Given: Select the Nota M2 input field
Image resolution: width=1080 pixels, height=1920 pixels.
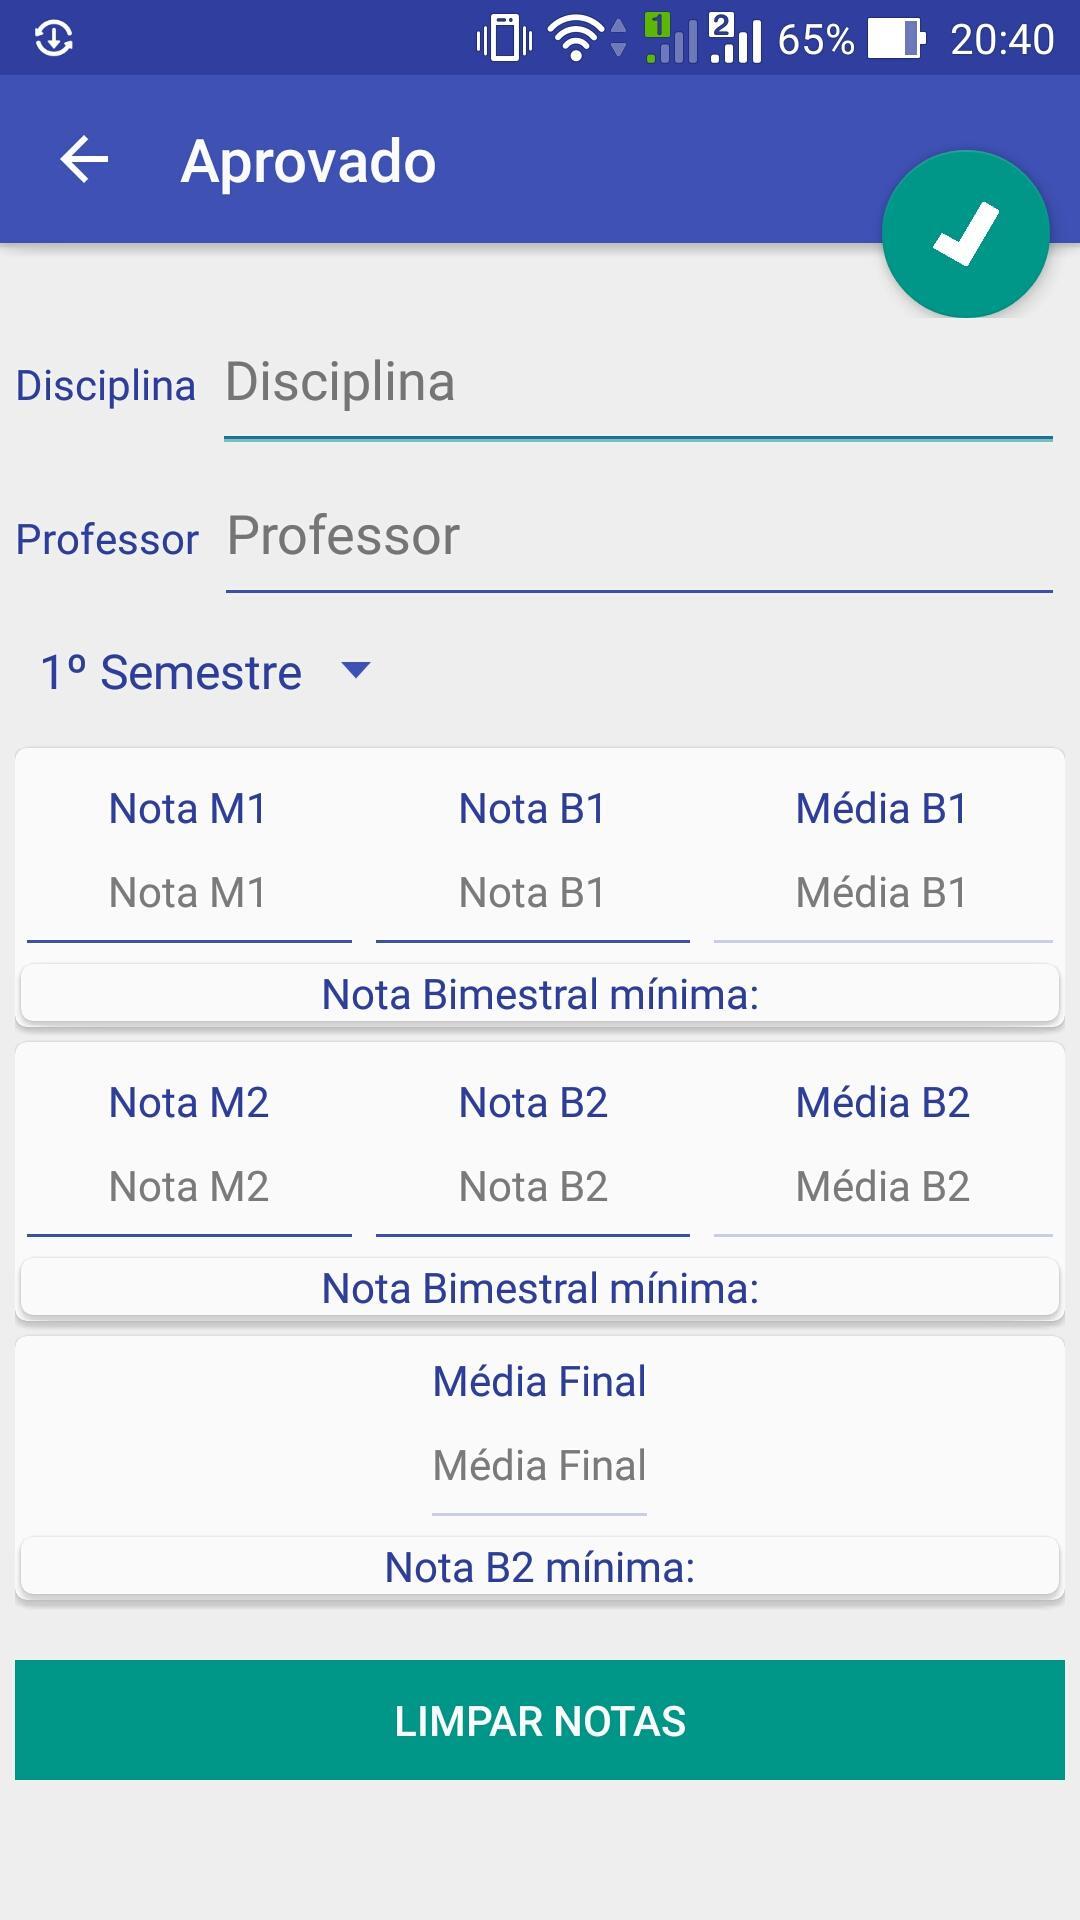Looking at the screenshot, I should [189, 1189].
